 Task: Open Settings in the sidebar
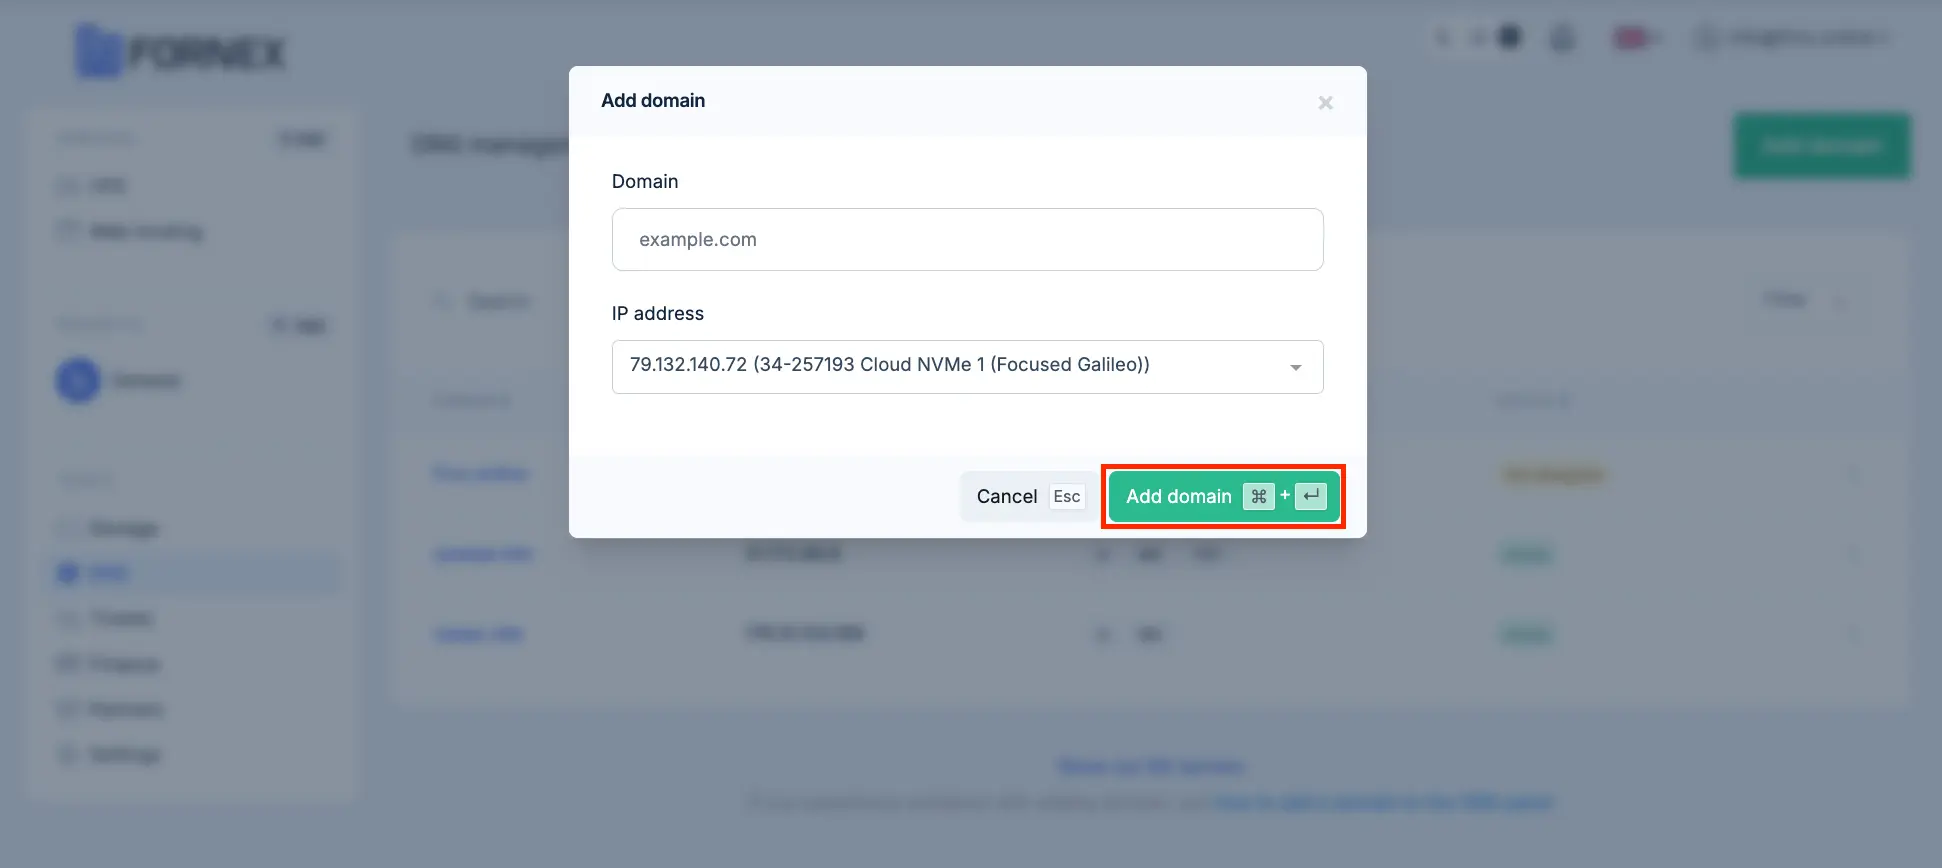point(110,754)
